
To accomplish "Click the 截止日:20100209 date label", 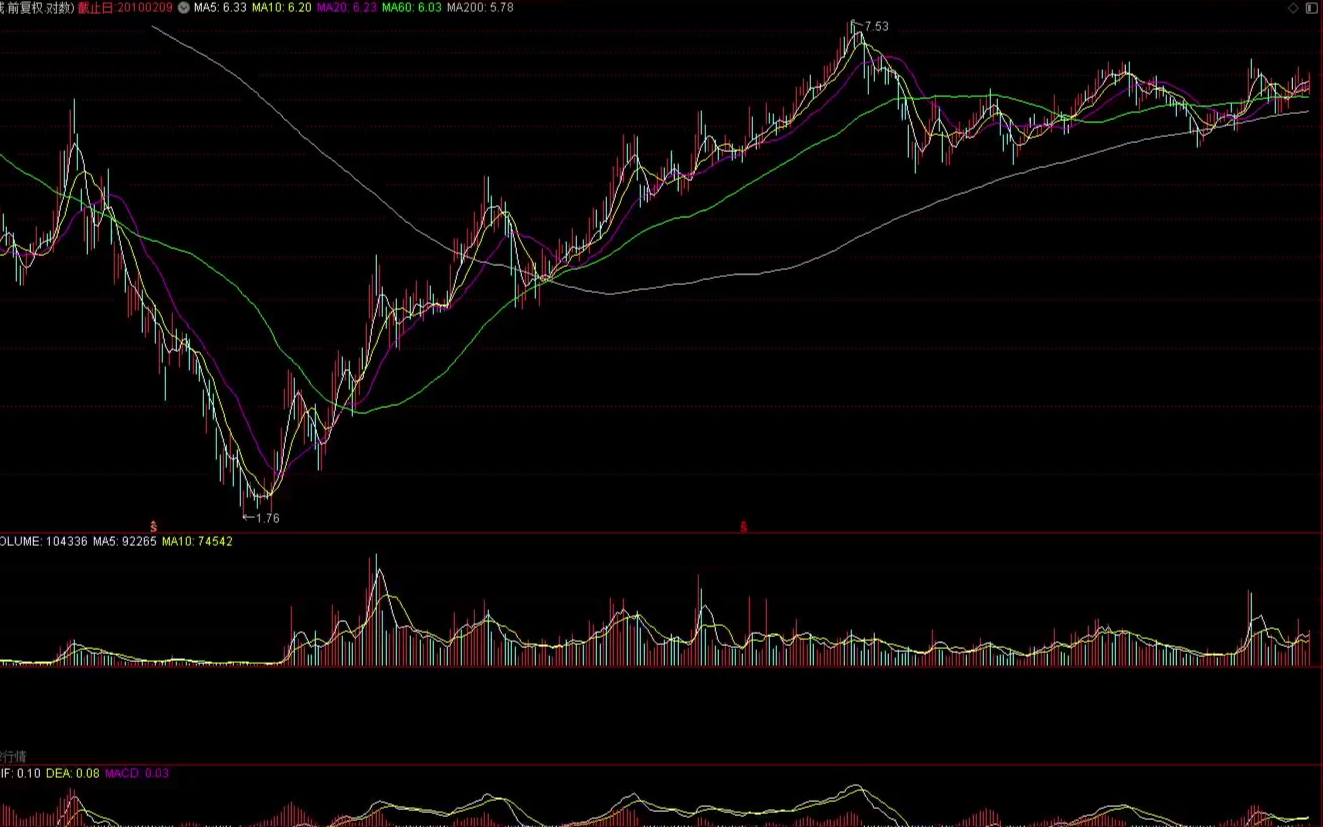I will [125, 8].
